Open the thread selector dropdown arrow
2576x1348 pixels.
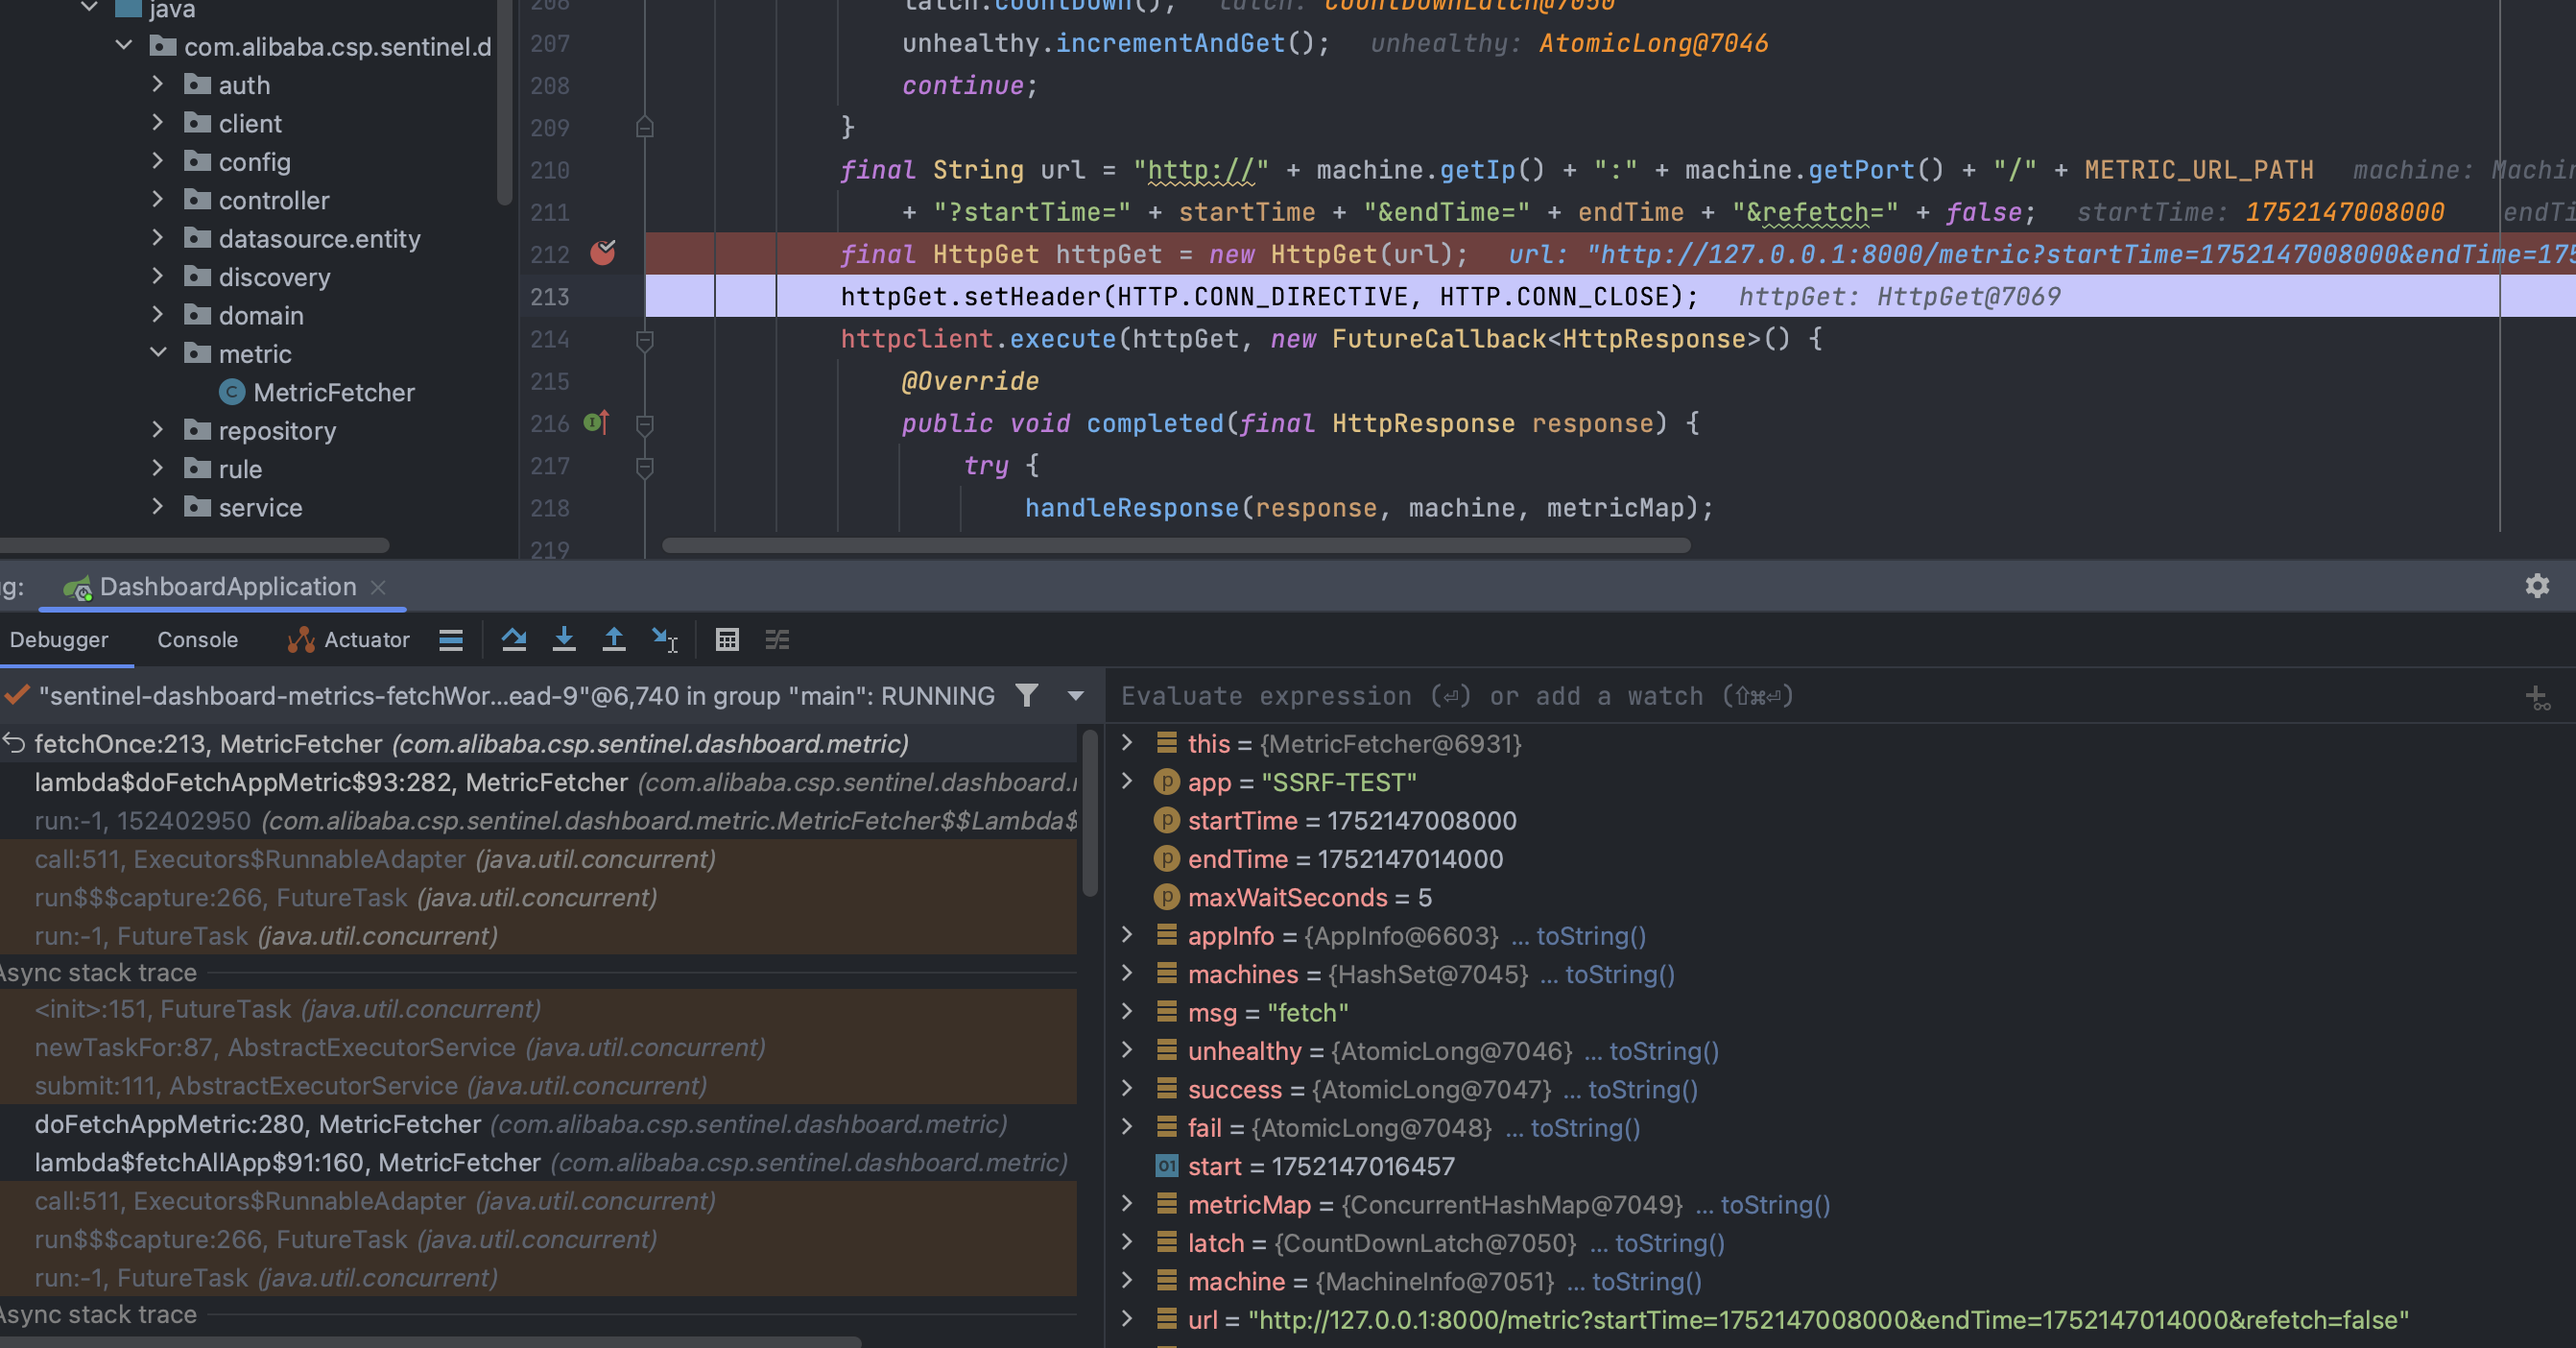[x=1076, y=695]
